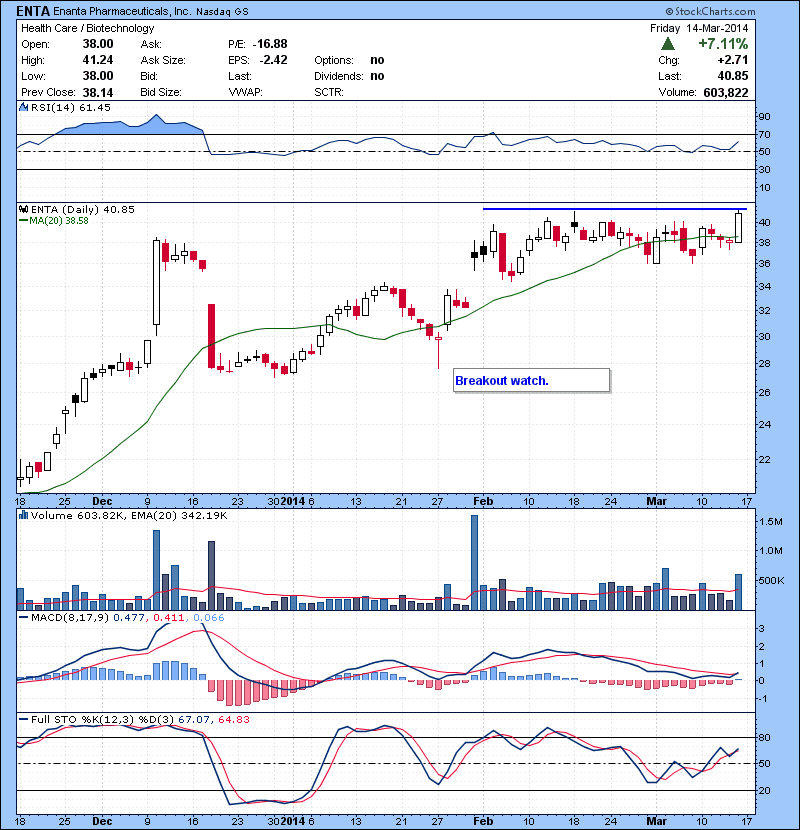This screenshot has height=830, width=800.
Task: Click the Enanta Pharmaceuticals, Inc. name
Action: tap(122, 11)
